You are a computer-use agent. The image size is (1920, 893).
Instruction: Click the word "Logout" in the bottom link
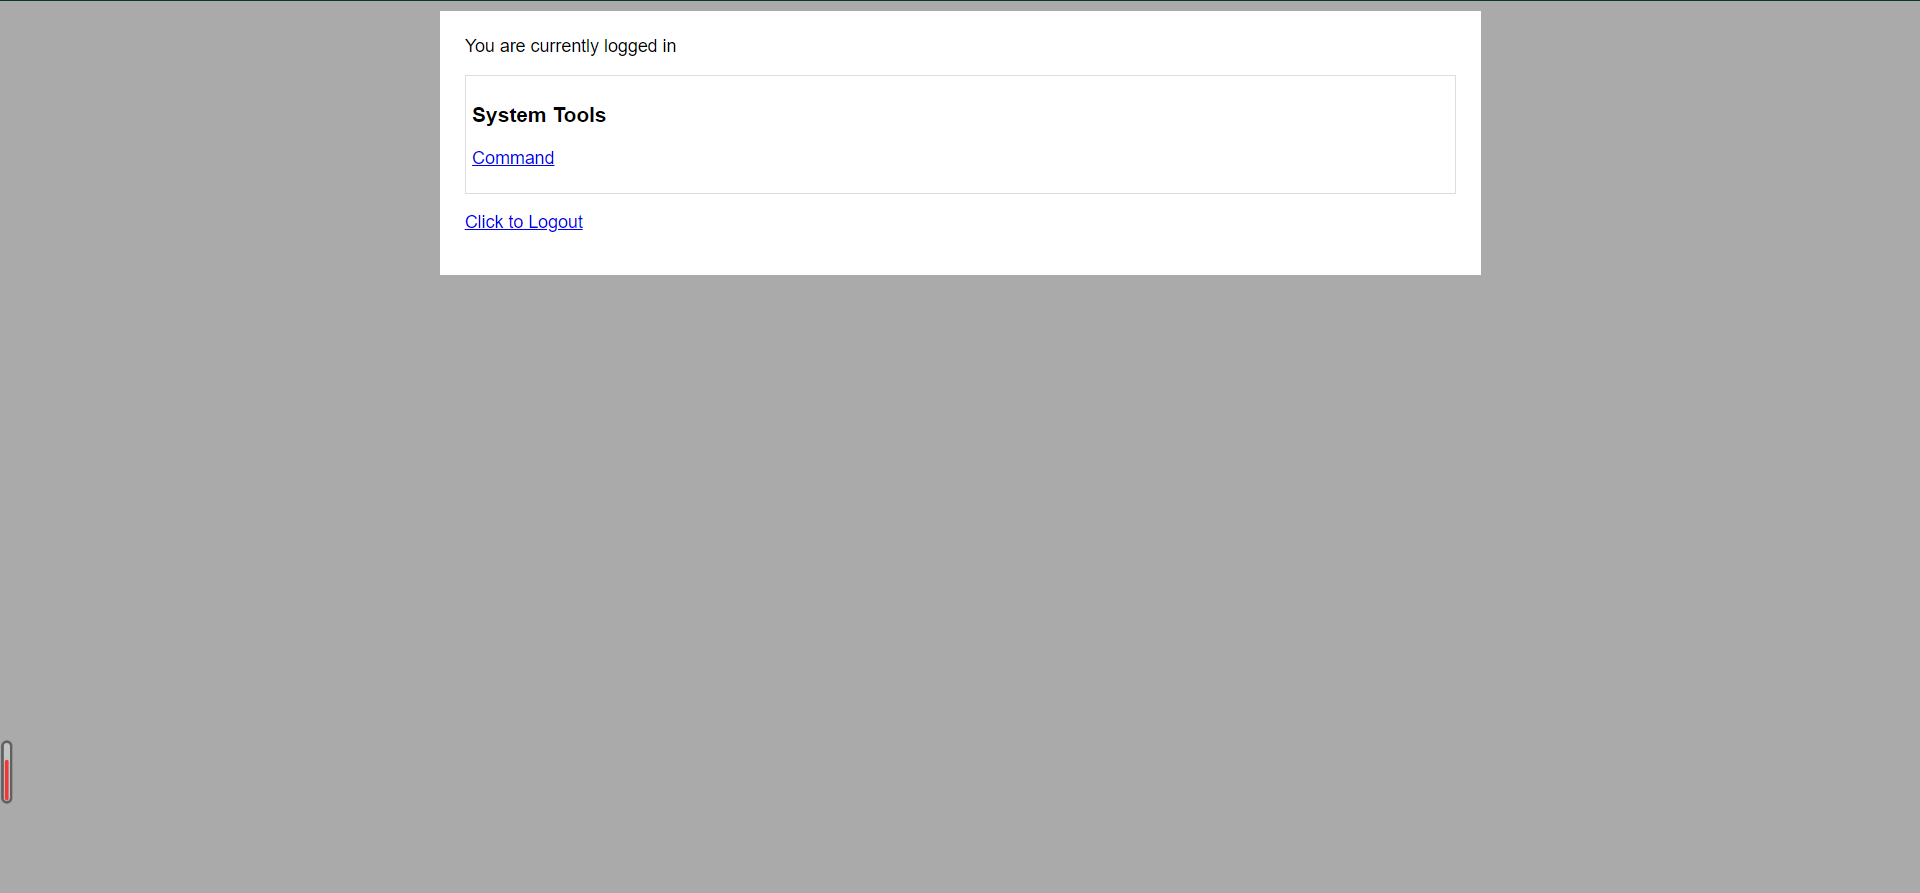(x=555, y=222)
